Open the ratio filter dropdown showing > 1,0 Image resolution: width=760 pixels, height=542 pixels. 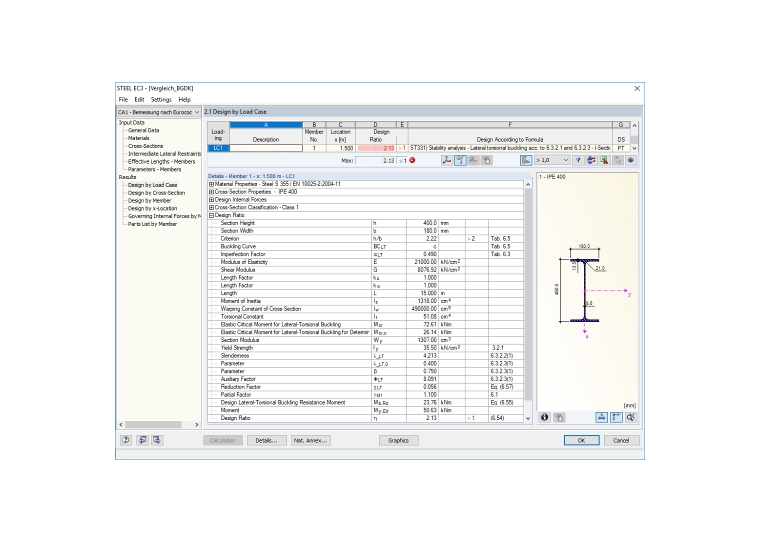[x=552, y=160]
